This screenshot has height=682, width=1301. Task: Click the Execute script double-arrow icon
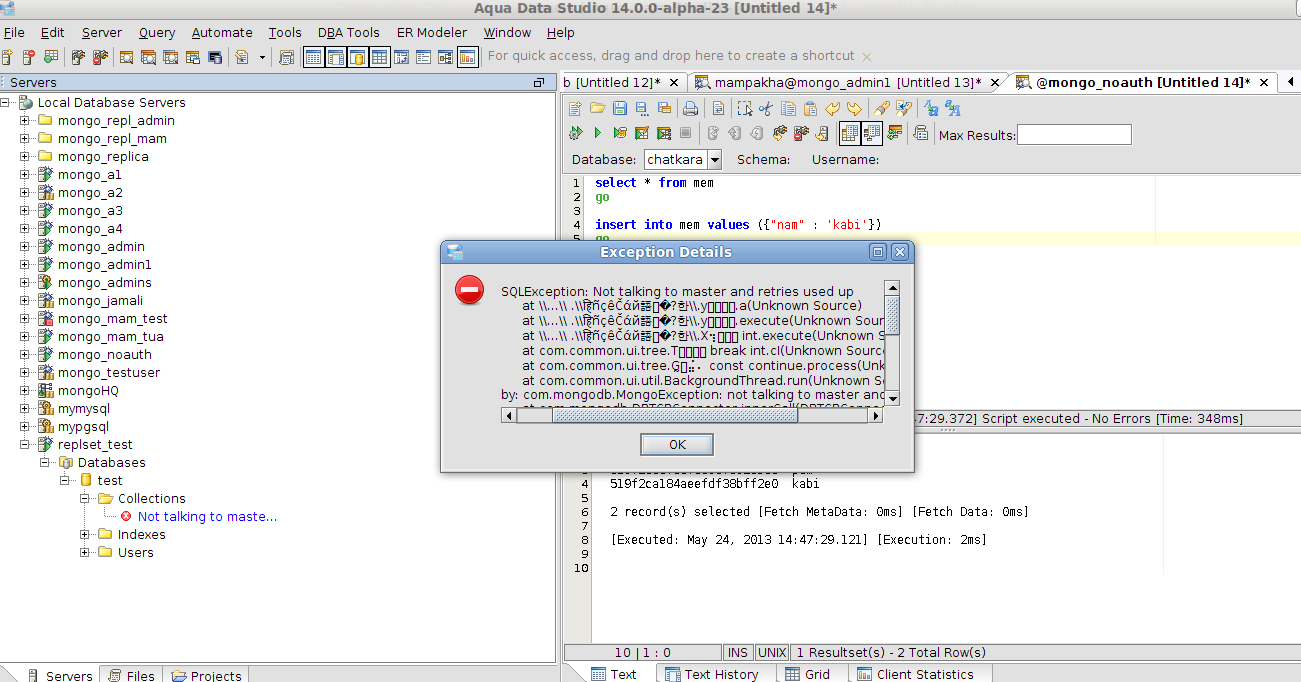(575, 133)
